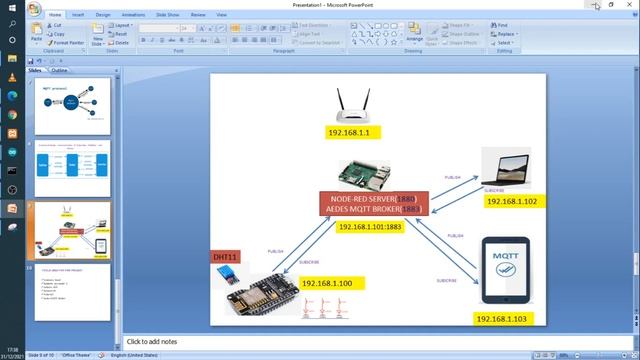Open Chrome from the taskbar
640x360 pixels.
[12, 115]
